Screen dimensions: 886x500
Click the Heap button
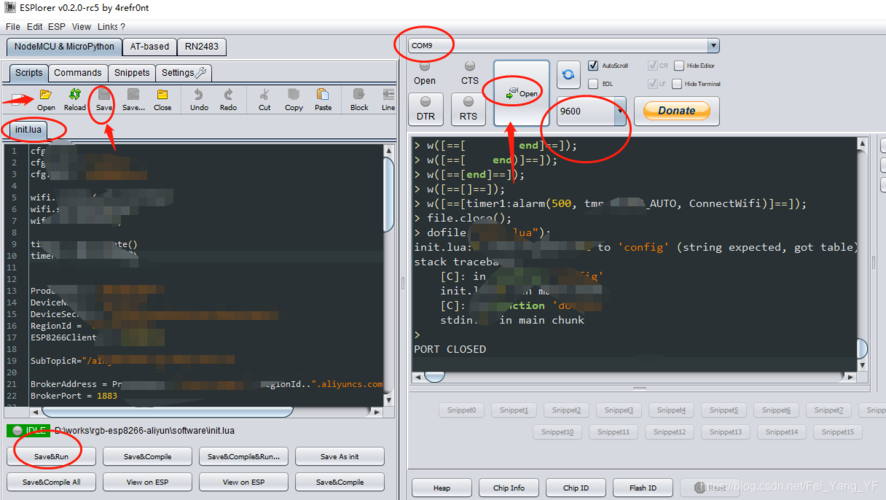(442, 488)
